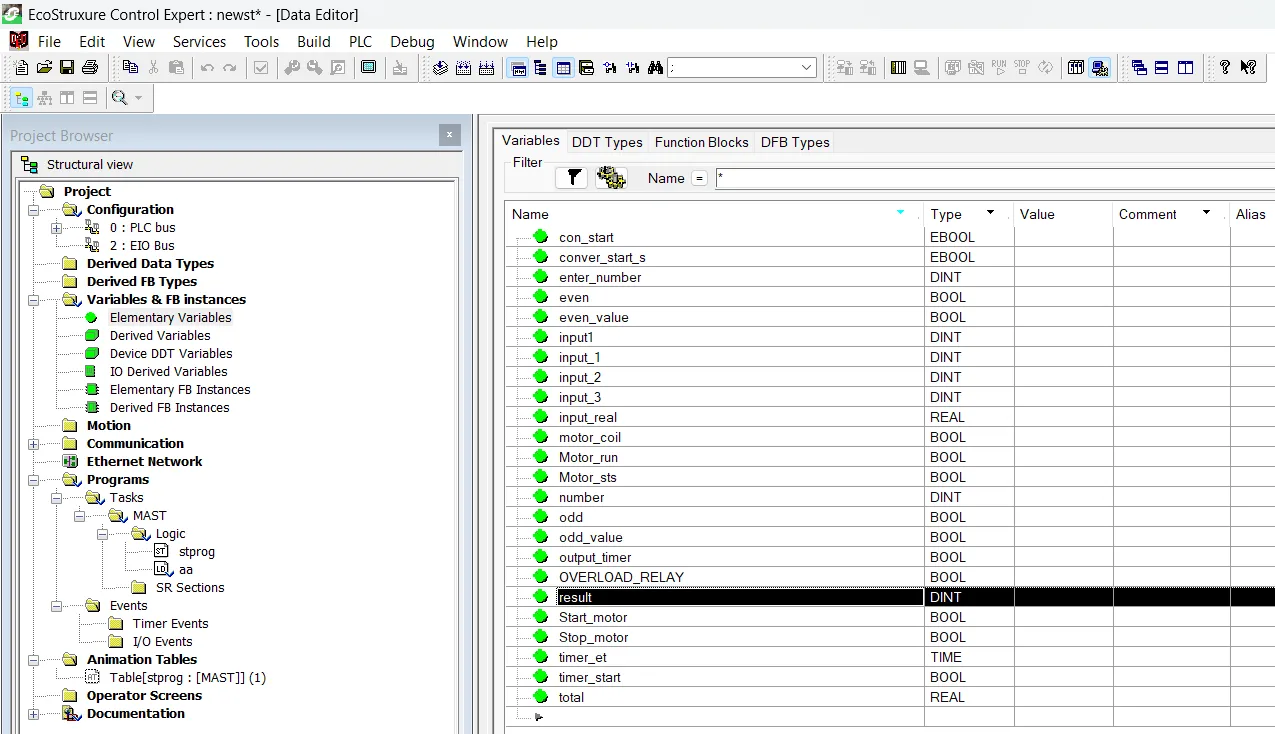This screenshot has width=1275, height=734.
Task: Click the Print icon
Action: pyautogui.click(x=90, y=68)
